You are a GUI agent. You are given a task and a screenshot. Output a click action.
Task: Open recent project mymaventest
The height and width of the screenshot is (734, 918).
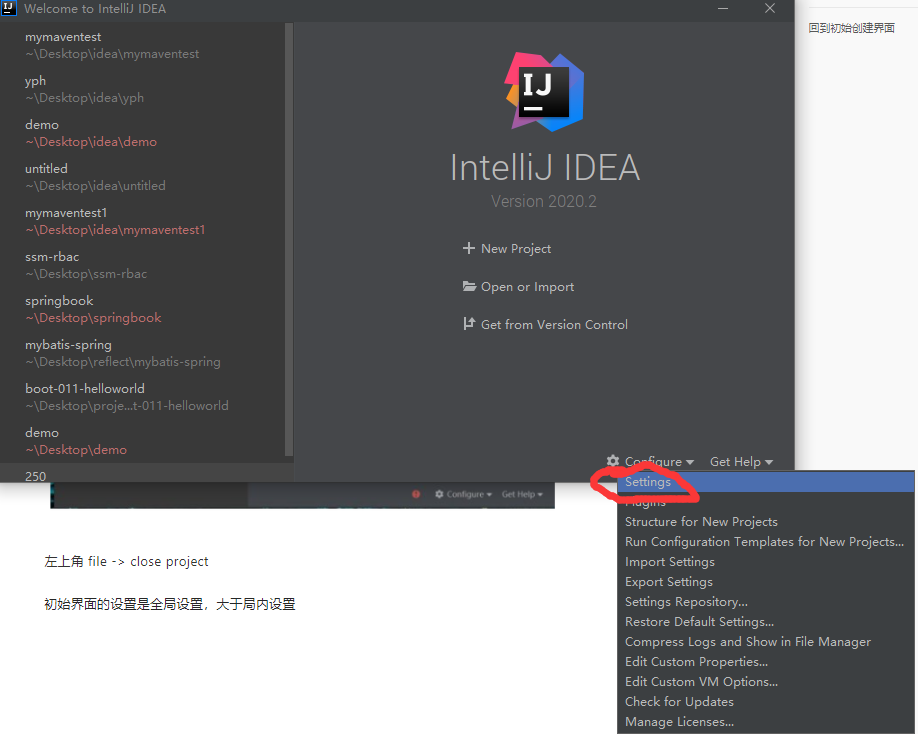pos(142,45)
